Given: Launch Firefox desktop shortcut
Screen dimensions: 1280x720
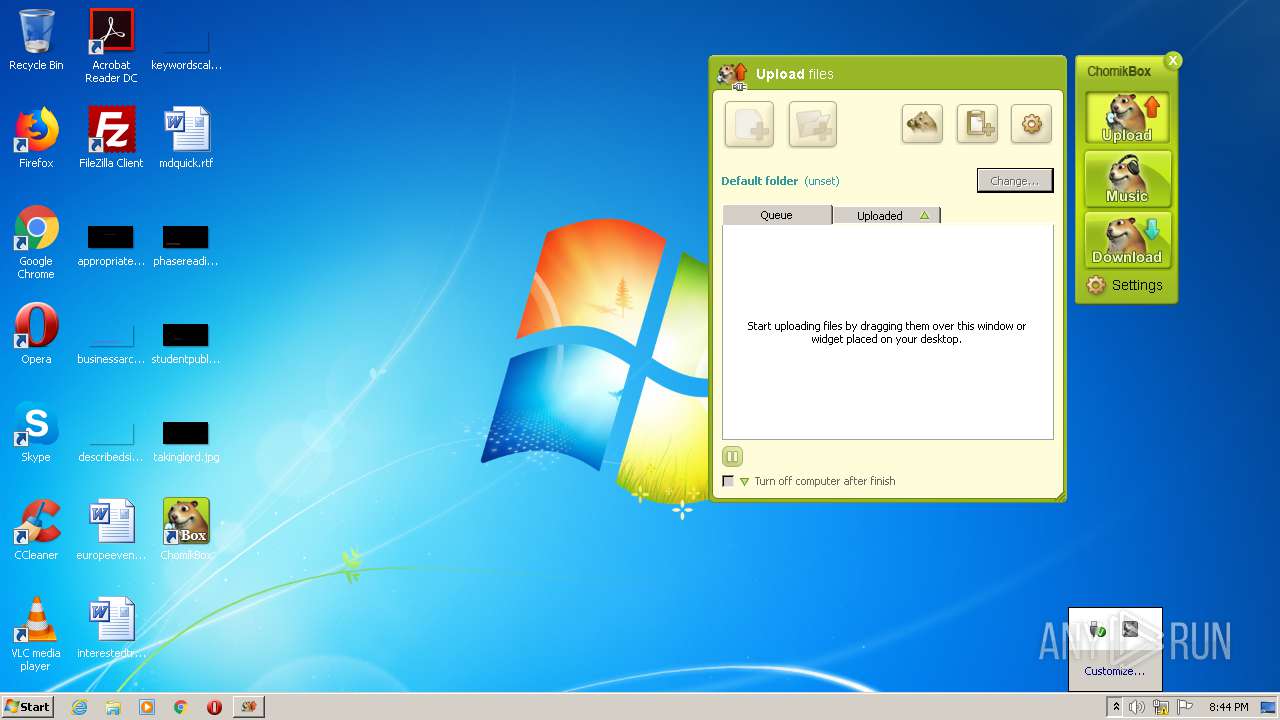Looking at the screenshot, I should click(36, 138).
